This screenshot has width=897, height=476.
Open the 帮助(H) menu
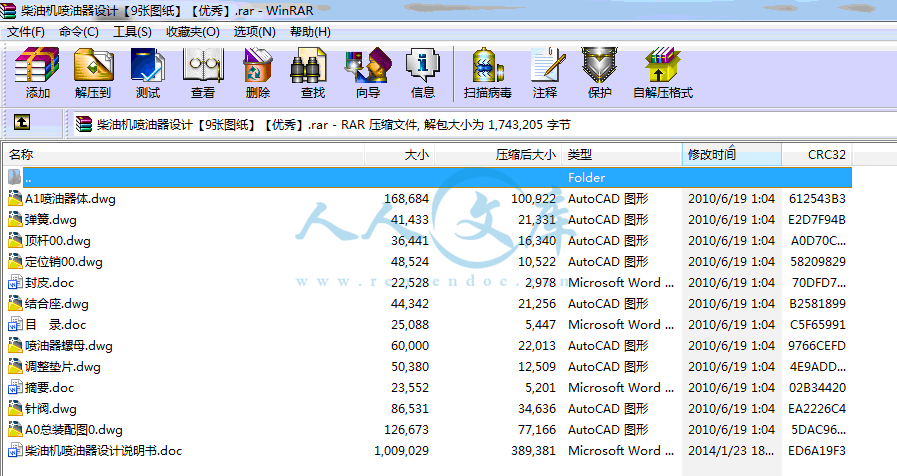click(x=310, y=31)
